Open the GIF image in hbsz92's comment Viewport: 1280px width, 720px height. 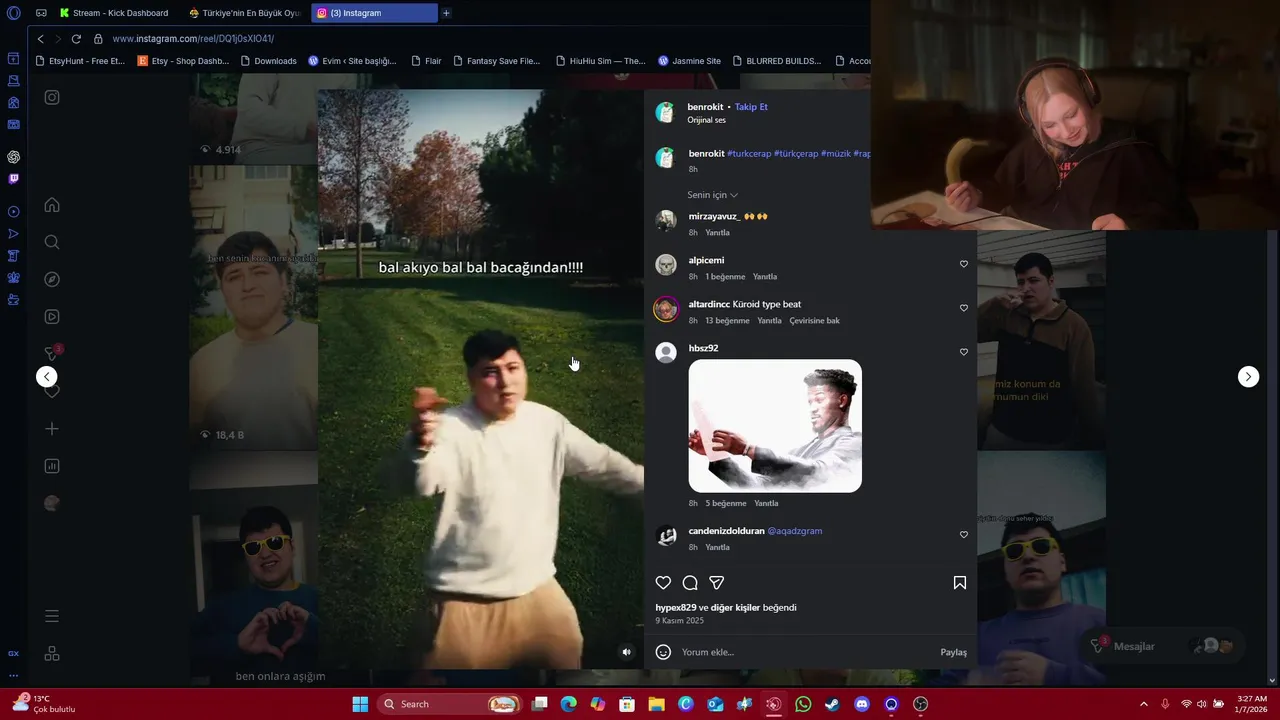tap(775, 426)
